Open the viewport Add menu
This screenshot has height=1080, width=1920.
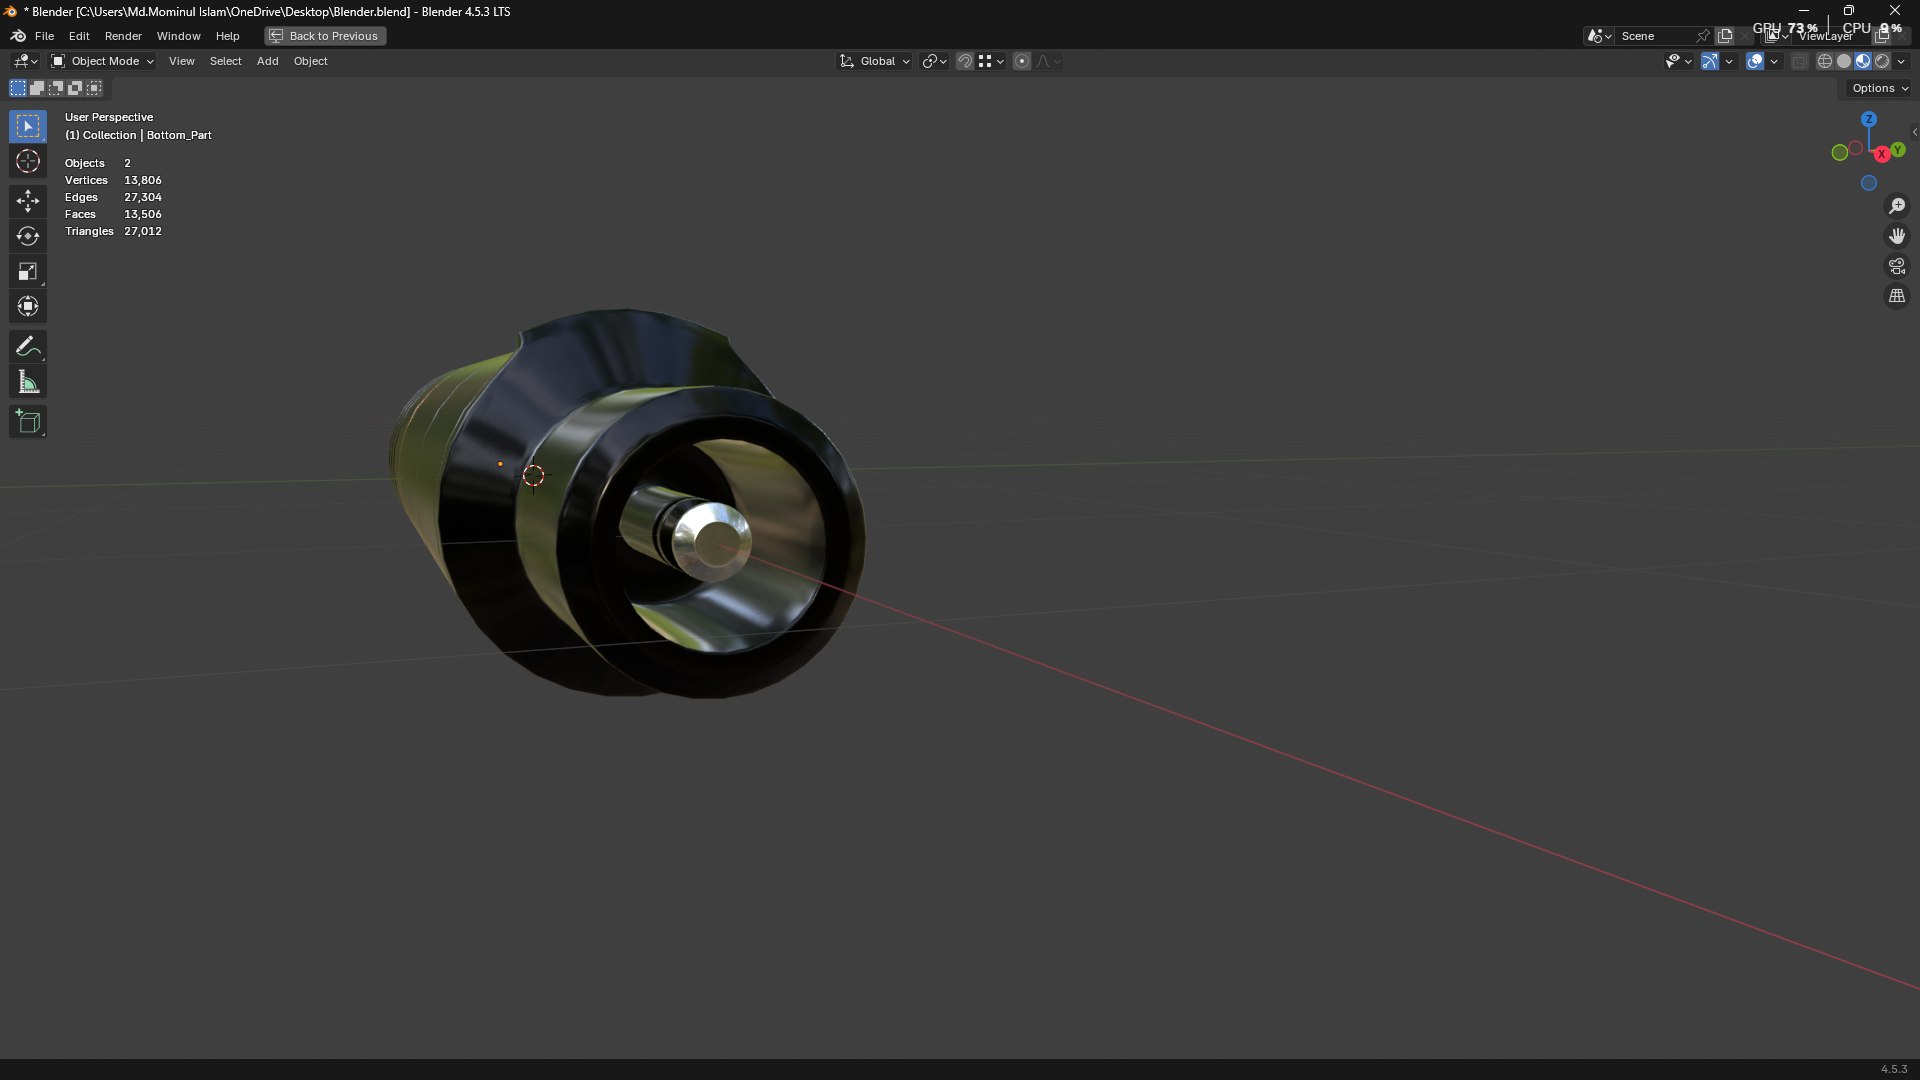(x=267, y=61)
